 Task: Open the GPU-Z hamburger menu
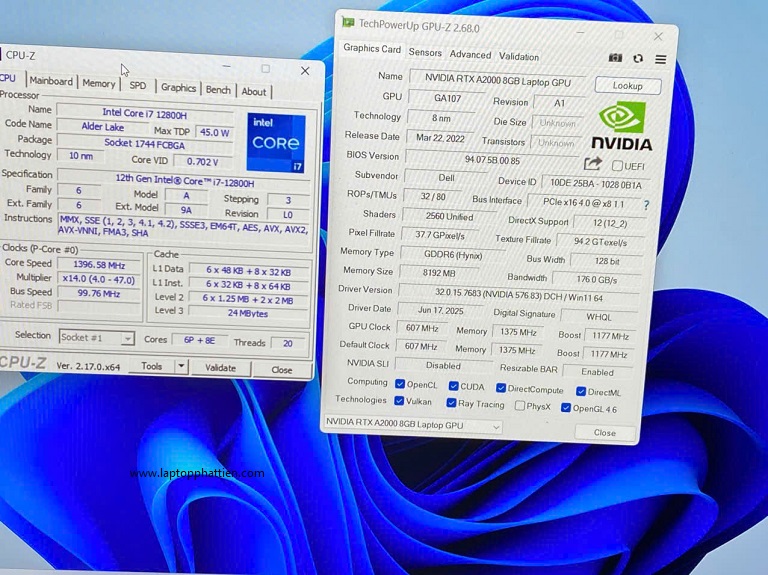[660, 59]
